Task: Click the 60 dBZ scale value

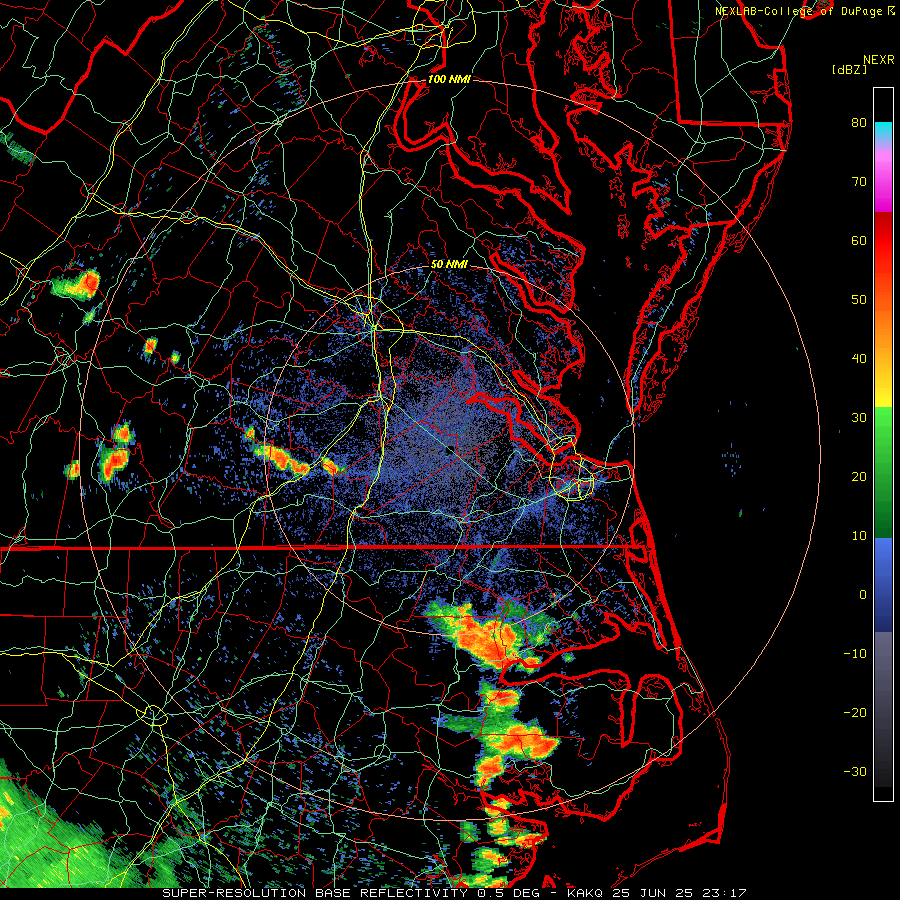Action: (859, 240)
